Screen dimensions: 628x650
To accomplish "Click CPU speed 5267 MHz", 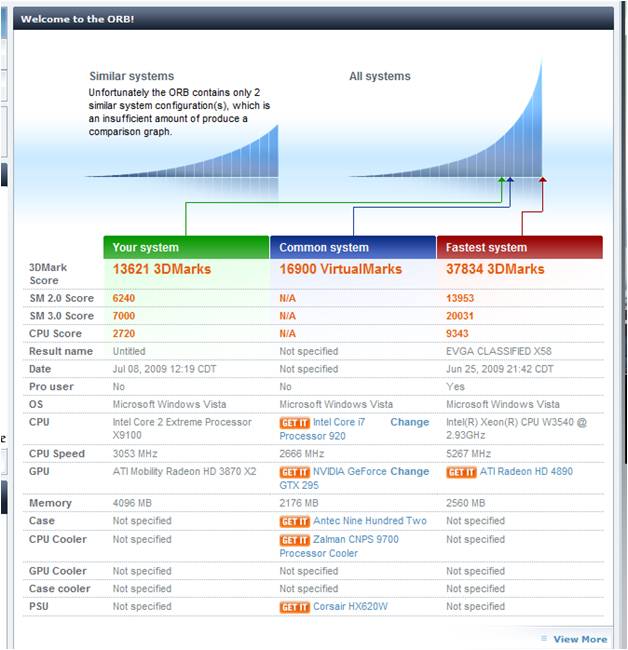I will tap(468, 454).
